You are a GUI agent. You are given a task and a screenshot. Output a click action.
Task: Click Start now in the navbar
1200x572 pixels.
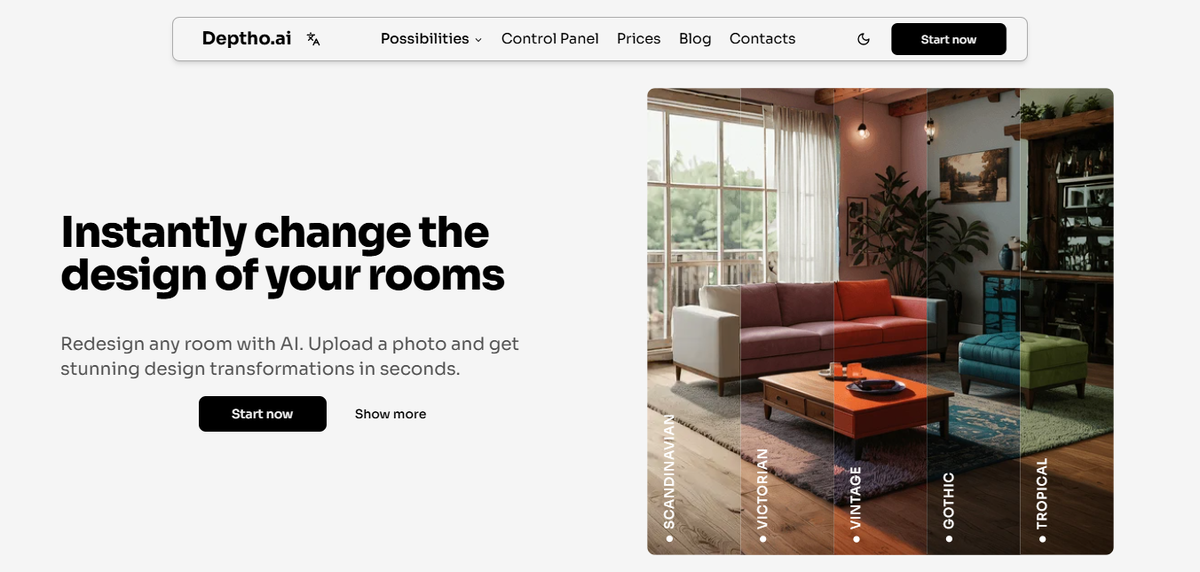pos(949,39)
